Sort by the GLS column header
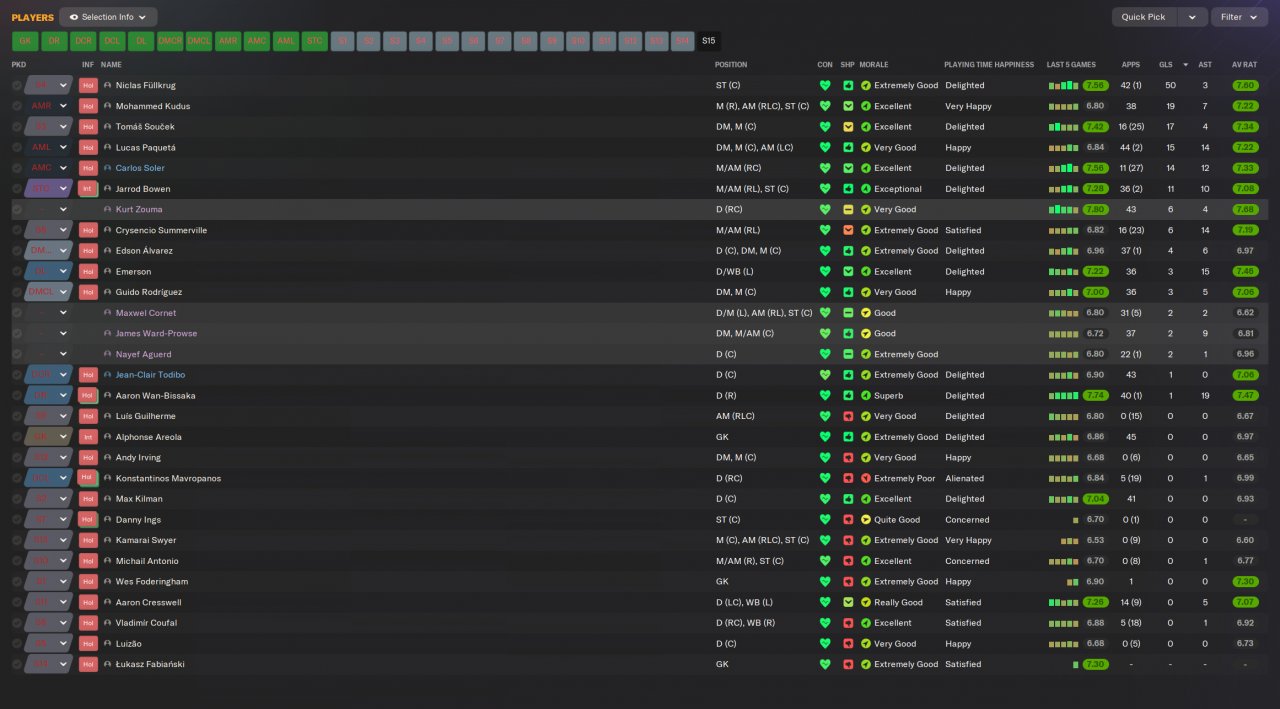Screen dimensions: 1280x709 (x=1166, y=65)
